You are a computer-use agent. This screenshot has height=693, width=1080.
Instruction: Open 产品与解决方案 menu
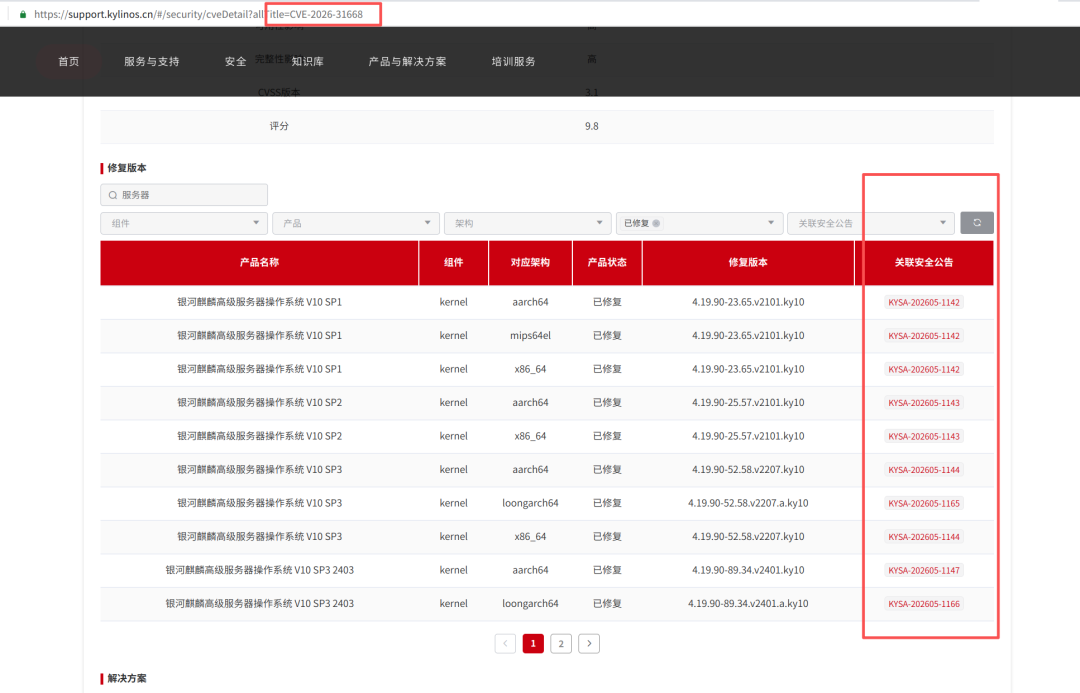pos(407,61)
